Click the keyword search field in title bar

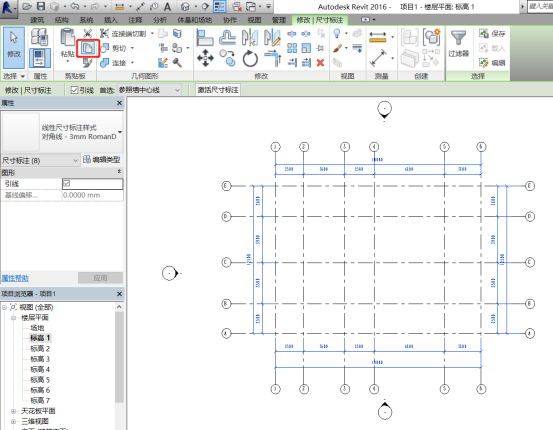pyautogui.click(x=540, y=6)
